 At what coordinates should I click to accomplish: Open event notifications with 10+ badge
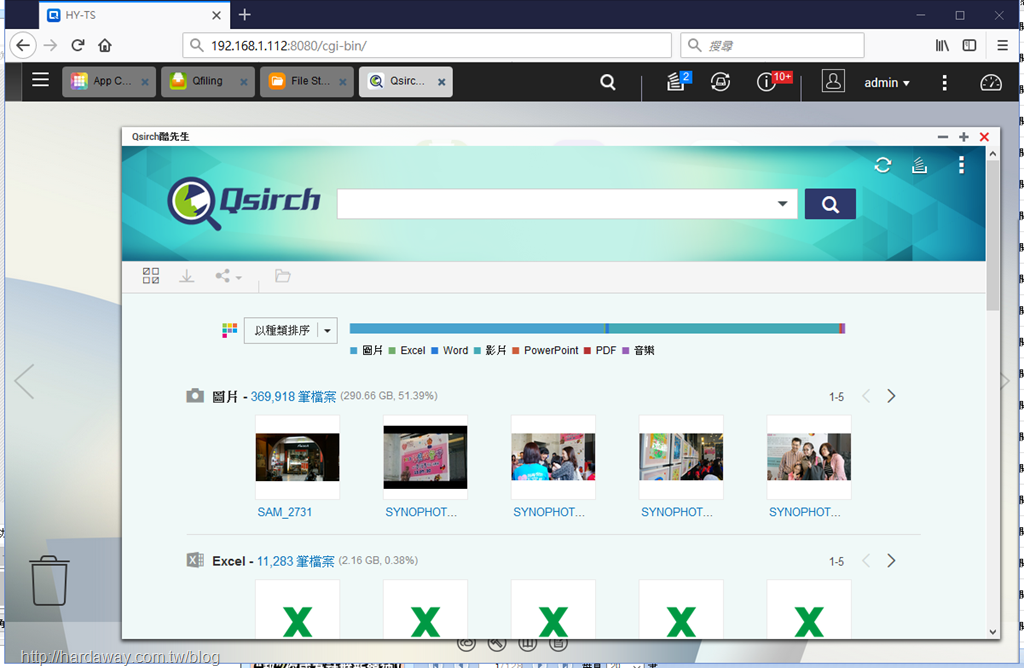point(773,81)
